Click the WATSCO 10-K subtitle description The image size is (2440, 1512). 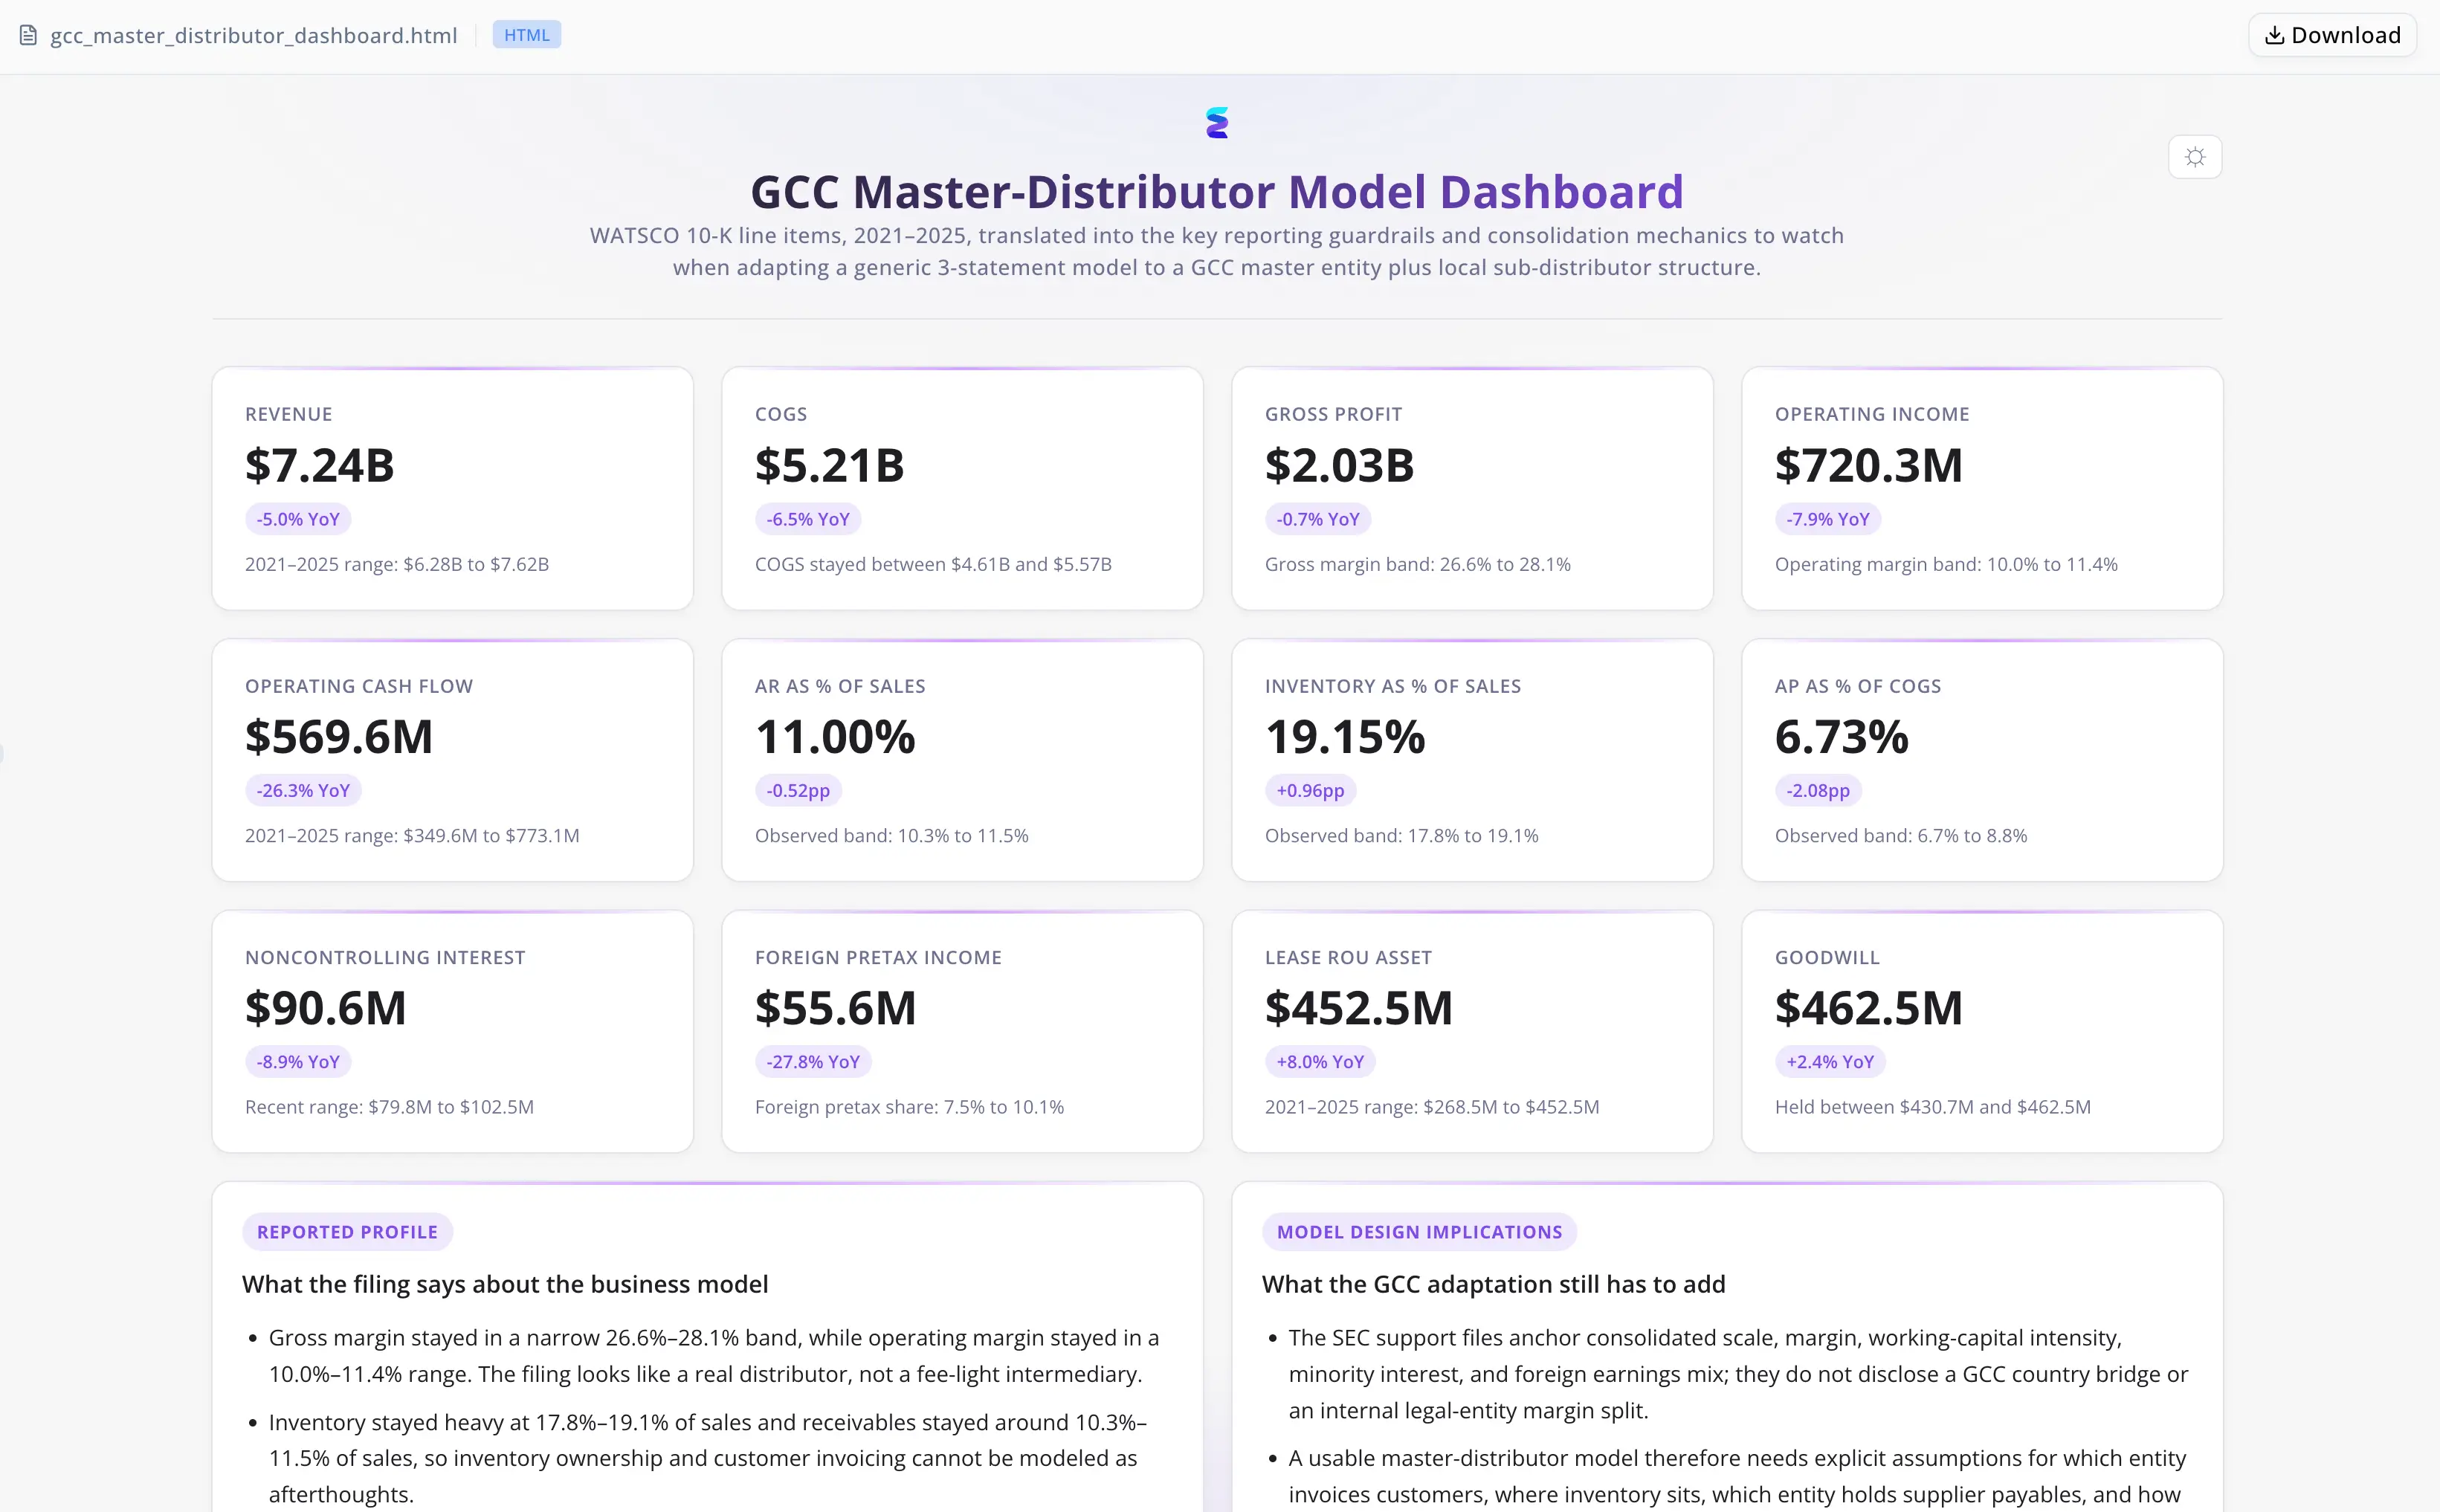(1217, 251)
